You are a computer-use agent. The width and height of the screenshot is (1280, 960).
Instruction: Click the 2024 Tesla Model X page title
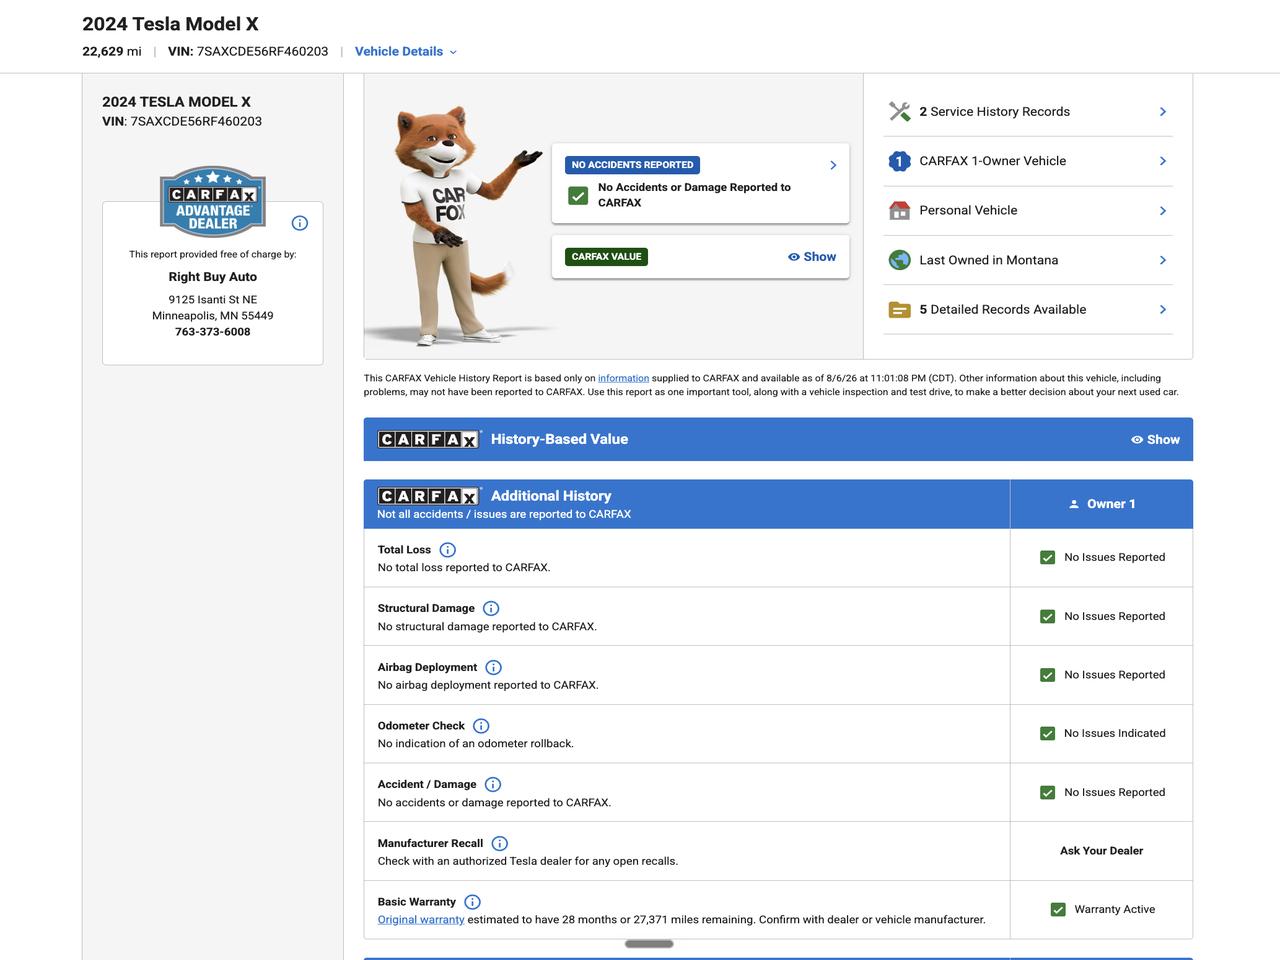point(170,24)
